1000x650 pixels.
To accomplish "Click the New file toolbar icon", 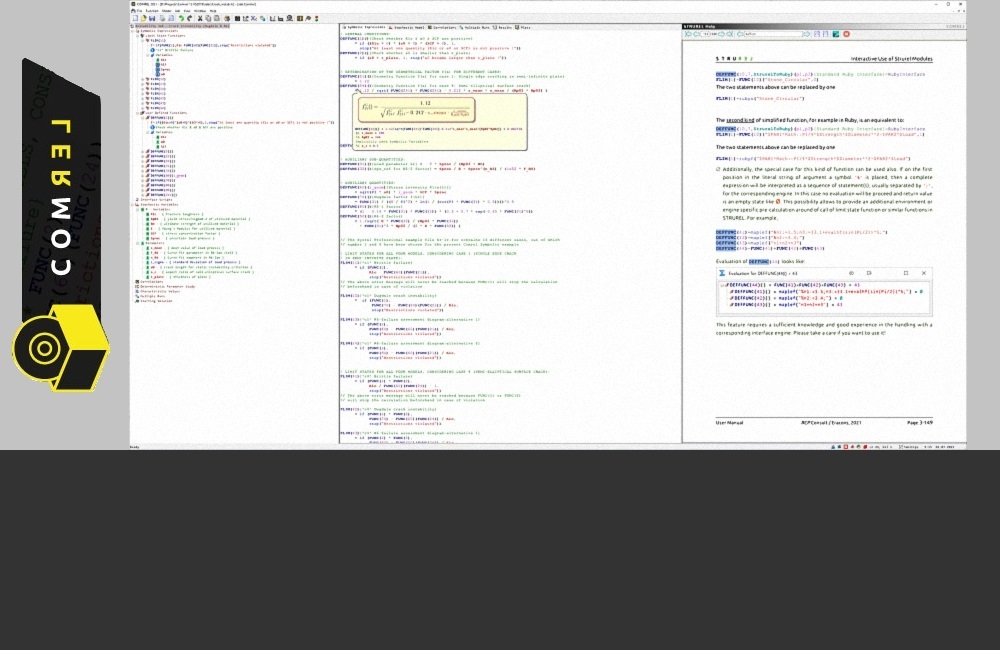I will 135,18.
